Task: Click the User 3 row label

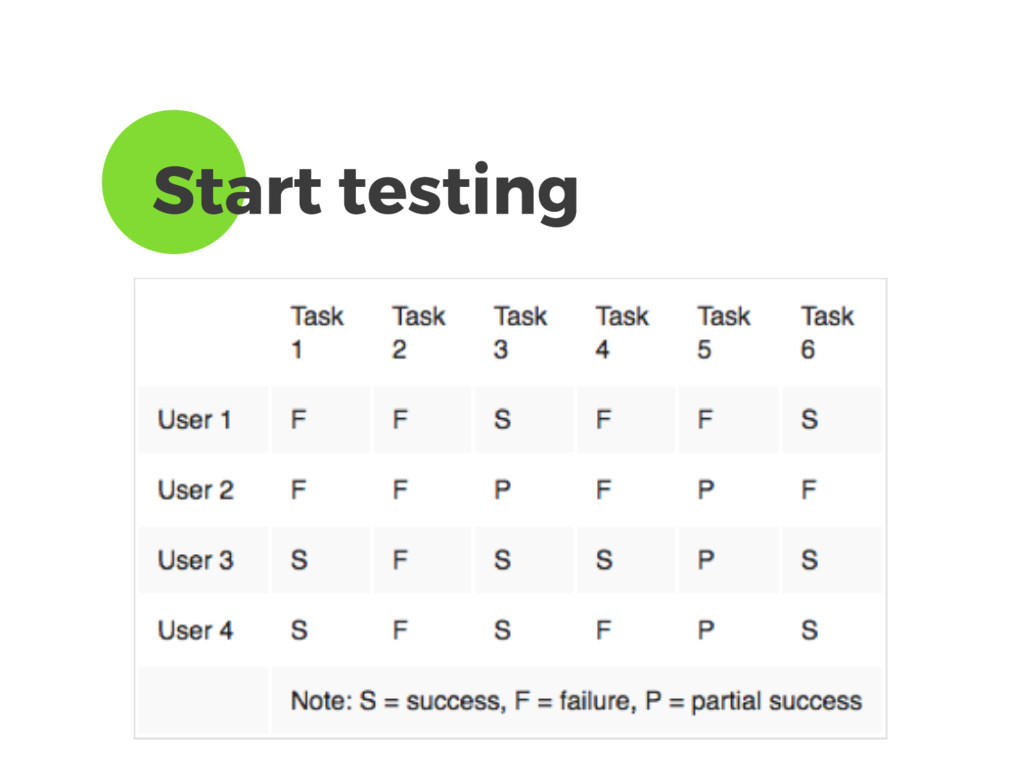Action: 196,560
